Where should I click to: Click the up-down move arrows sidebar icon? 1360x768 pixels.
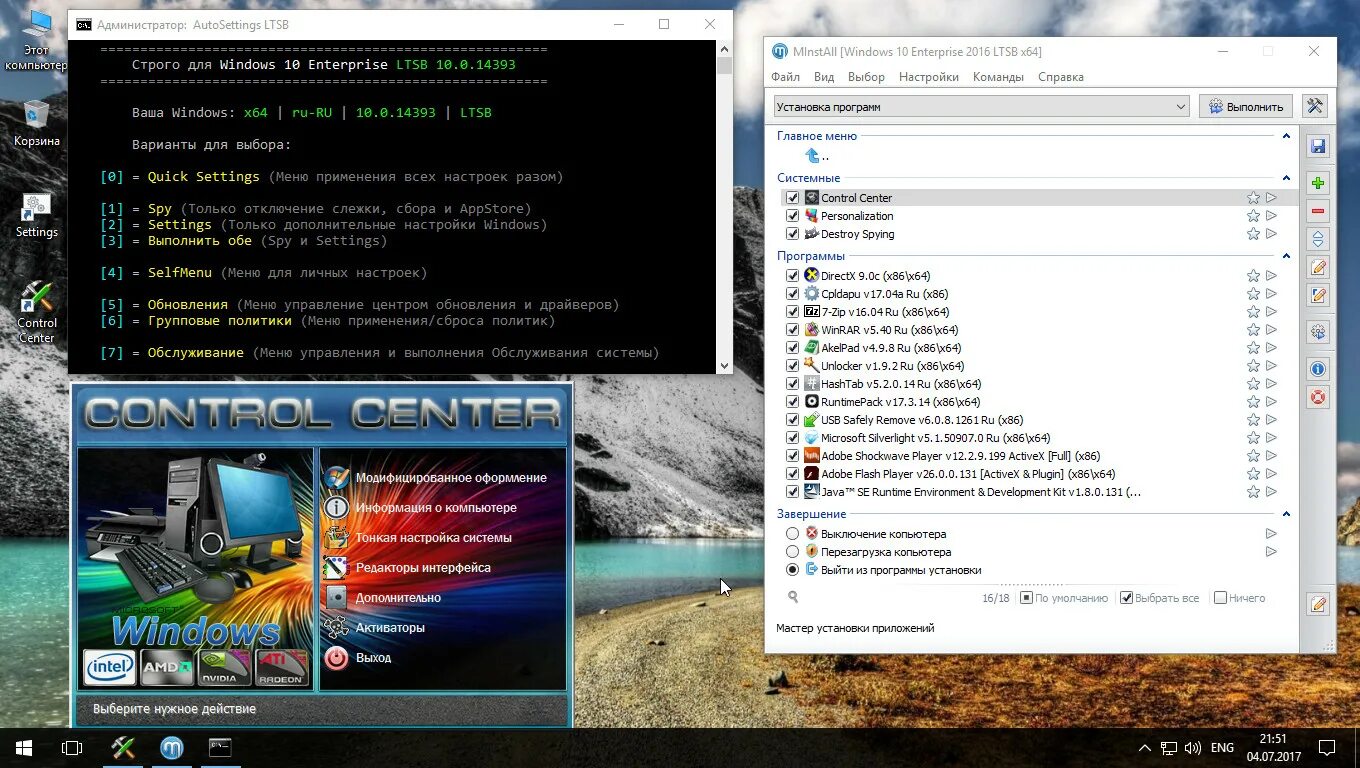coord(1318,239)
